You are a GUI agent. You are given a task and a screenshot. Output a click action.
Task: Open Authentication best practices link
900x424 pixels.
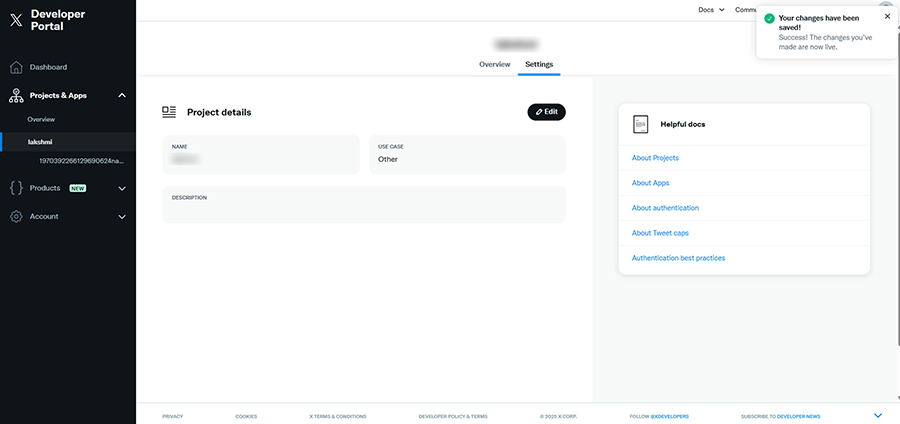point(678,258)
